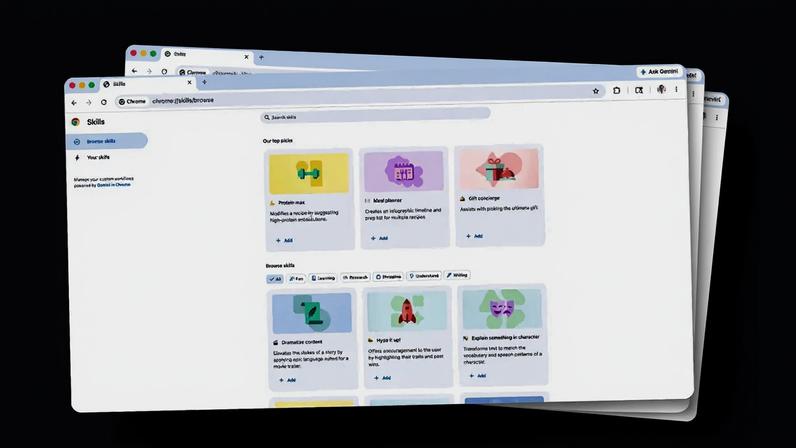Open the Gemini in Chrome link
Image resolution: width=796 pixels, height=448 pixels.
click(114, 185)
